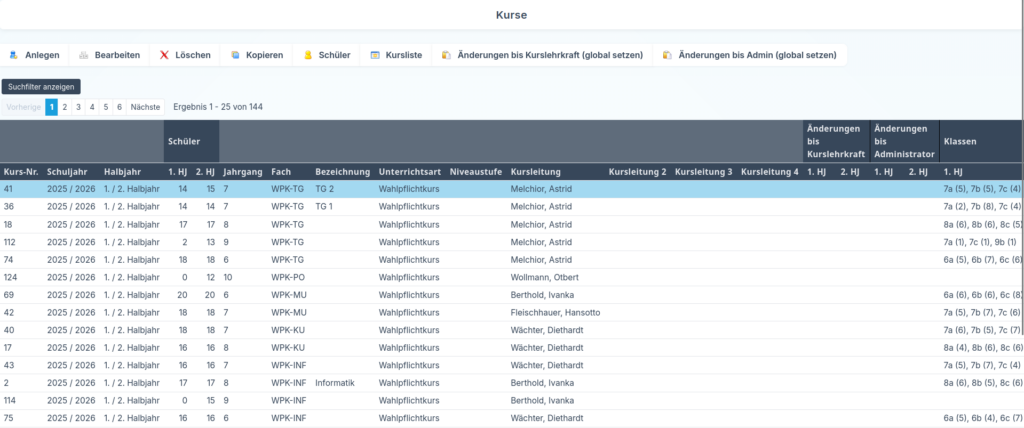
Task: Sort by Jahrgang column header
Action: pyautogui.click(x=243, y=172)
